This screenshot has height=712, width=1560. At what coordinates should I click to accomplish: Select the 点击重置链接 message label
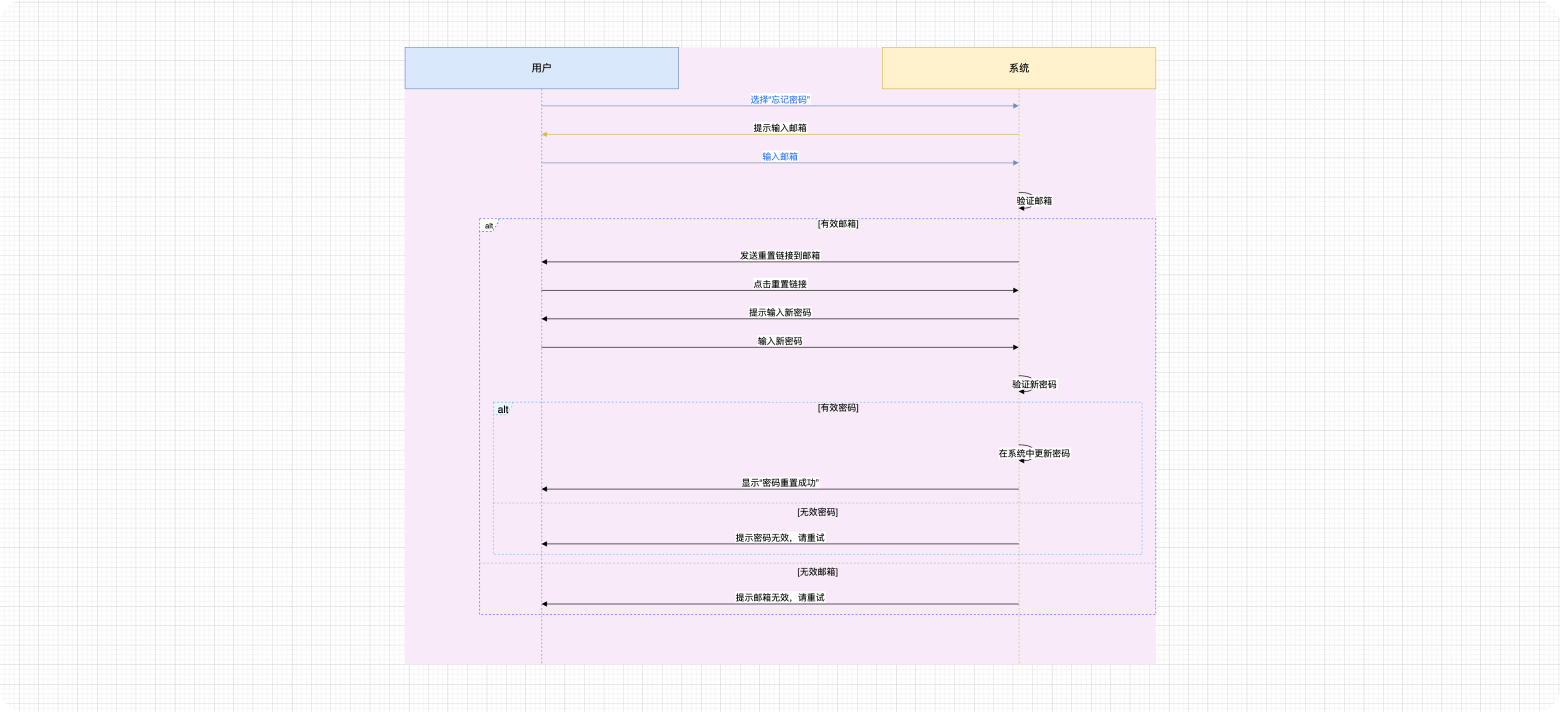click(x=780, y=285)
